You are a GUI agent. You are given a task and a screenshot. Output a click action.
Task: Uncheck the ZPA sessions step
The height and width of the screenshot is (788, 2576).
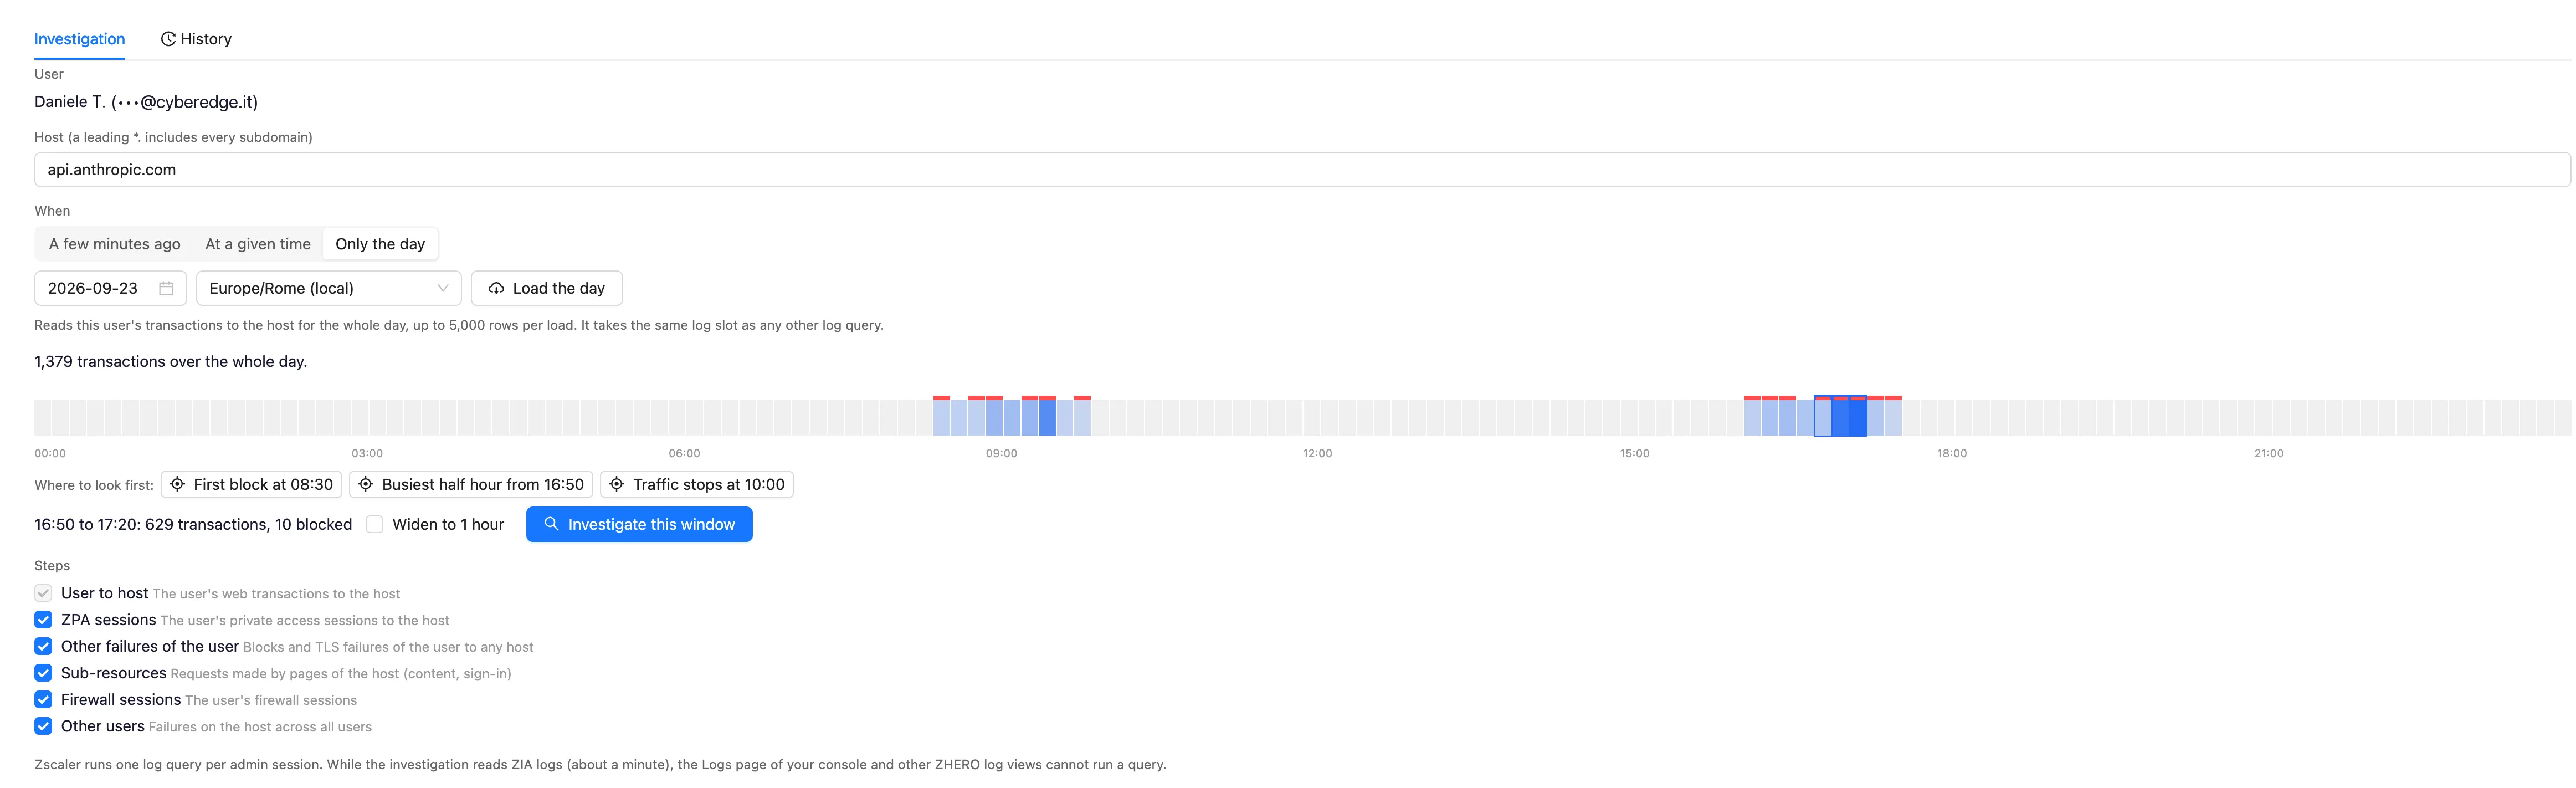tap(43, 620)
